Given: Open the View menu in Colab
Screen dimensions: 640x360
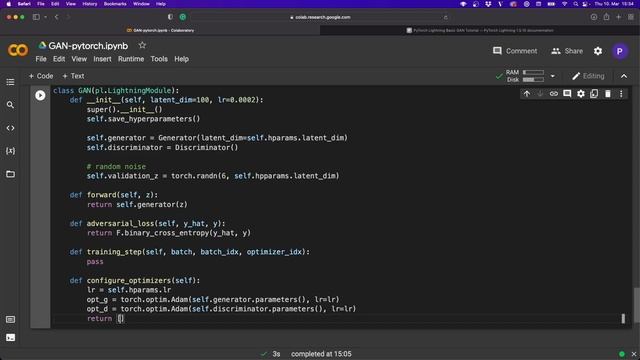Looking at the screenshot, I should point(79,59).
